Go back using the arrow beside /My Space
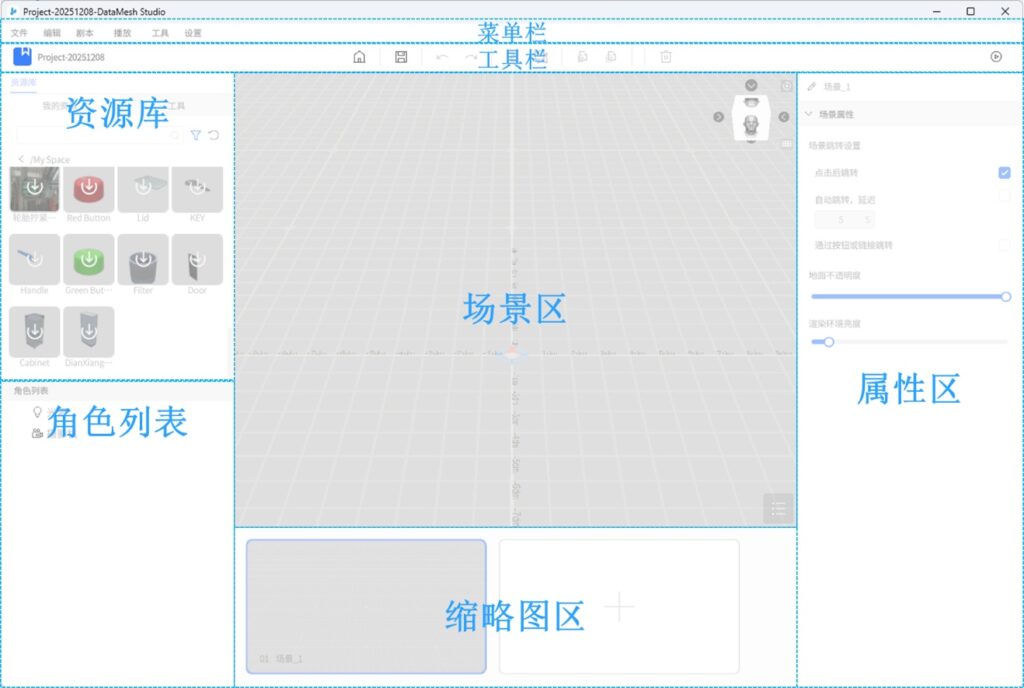Screen dimensions: 1024x688 click(x=21, y=160)
